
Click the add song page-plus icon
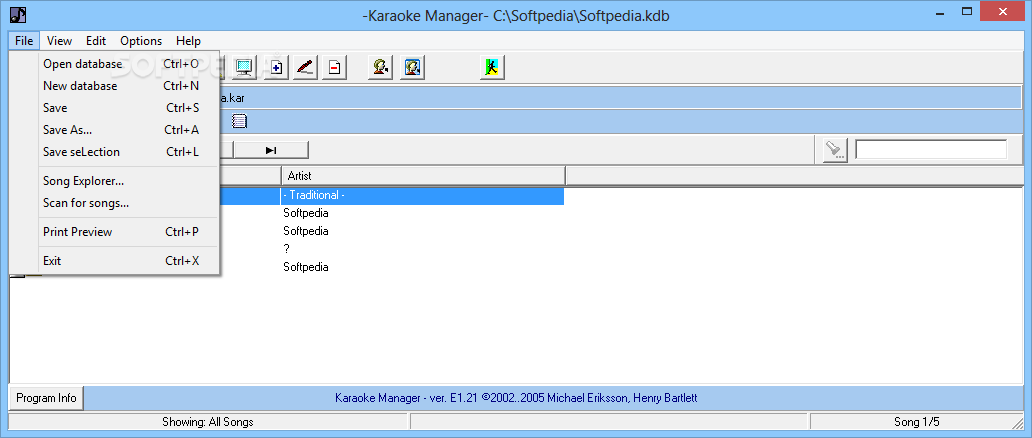276,67
